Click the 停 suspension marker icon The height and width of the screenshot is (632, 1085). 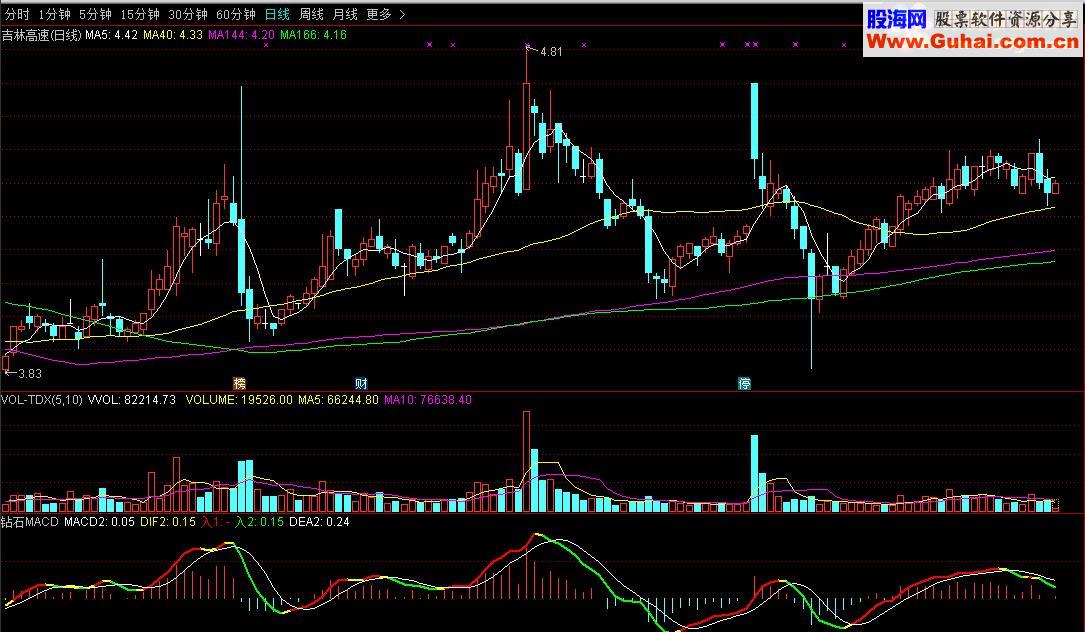[745, 383]
